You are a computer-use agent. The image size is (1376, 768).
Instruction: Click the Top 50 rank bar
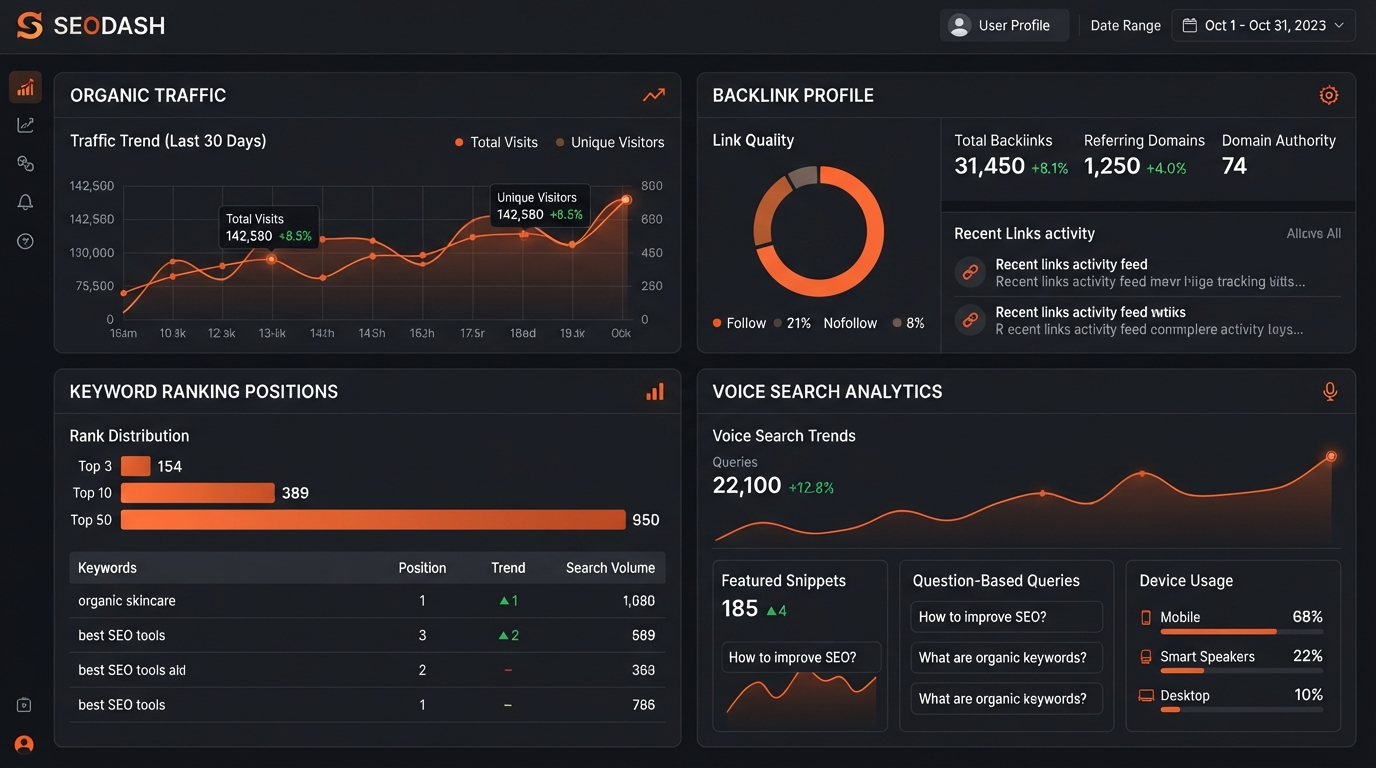[x=373, y=520]
